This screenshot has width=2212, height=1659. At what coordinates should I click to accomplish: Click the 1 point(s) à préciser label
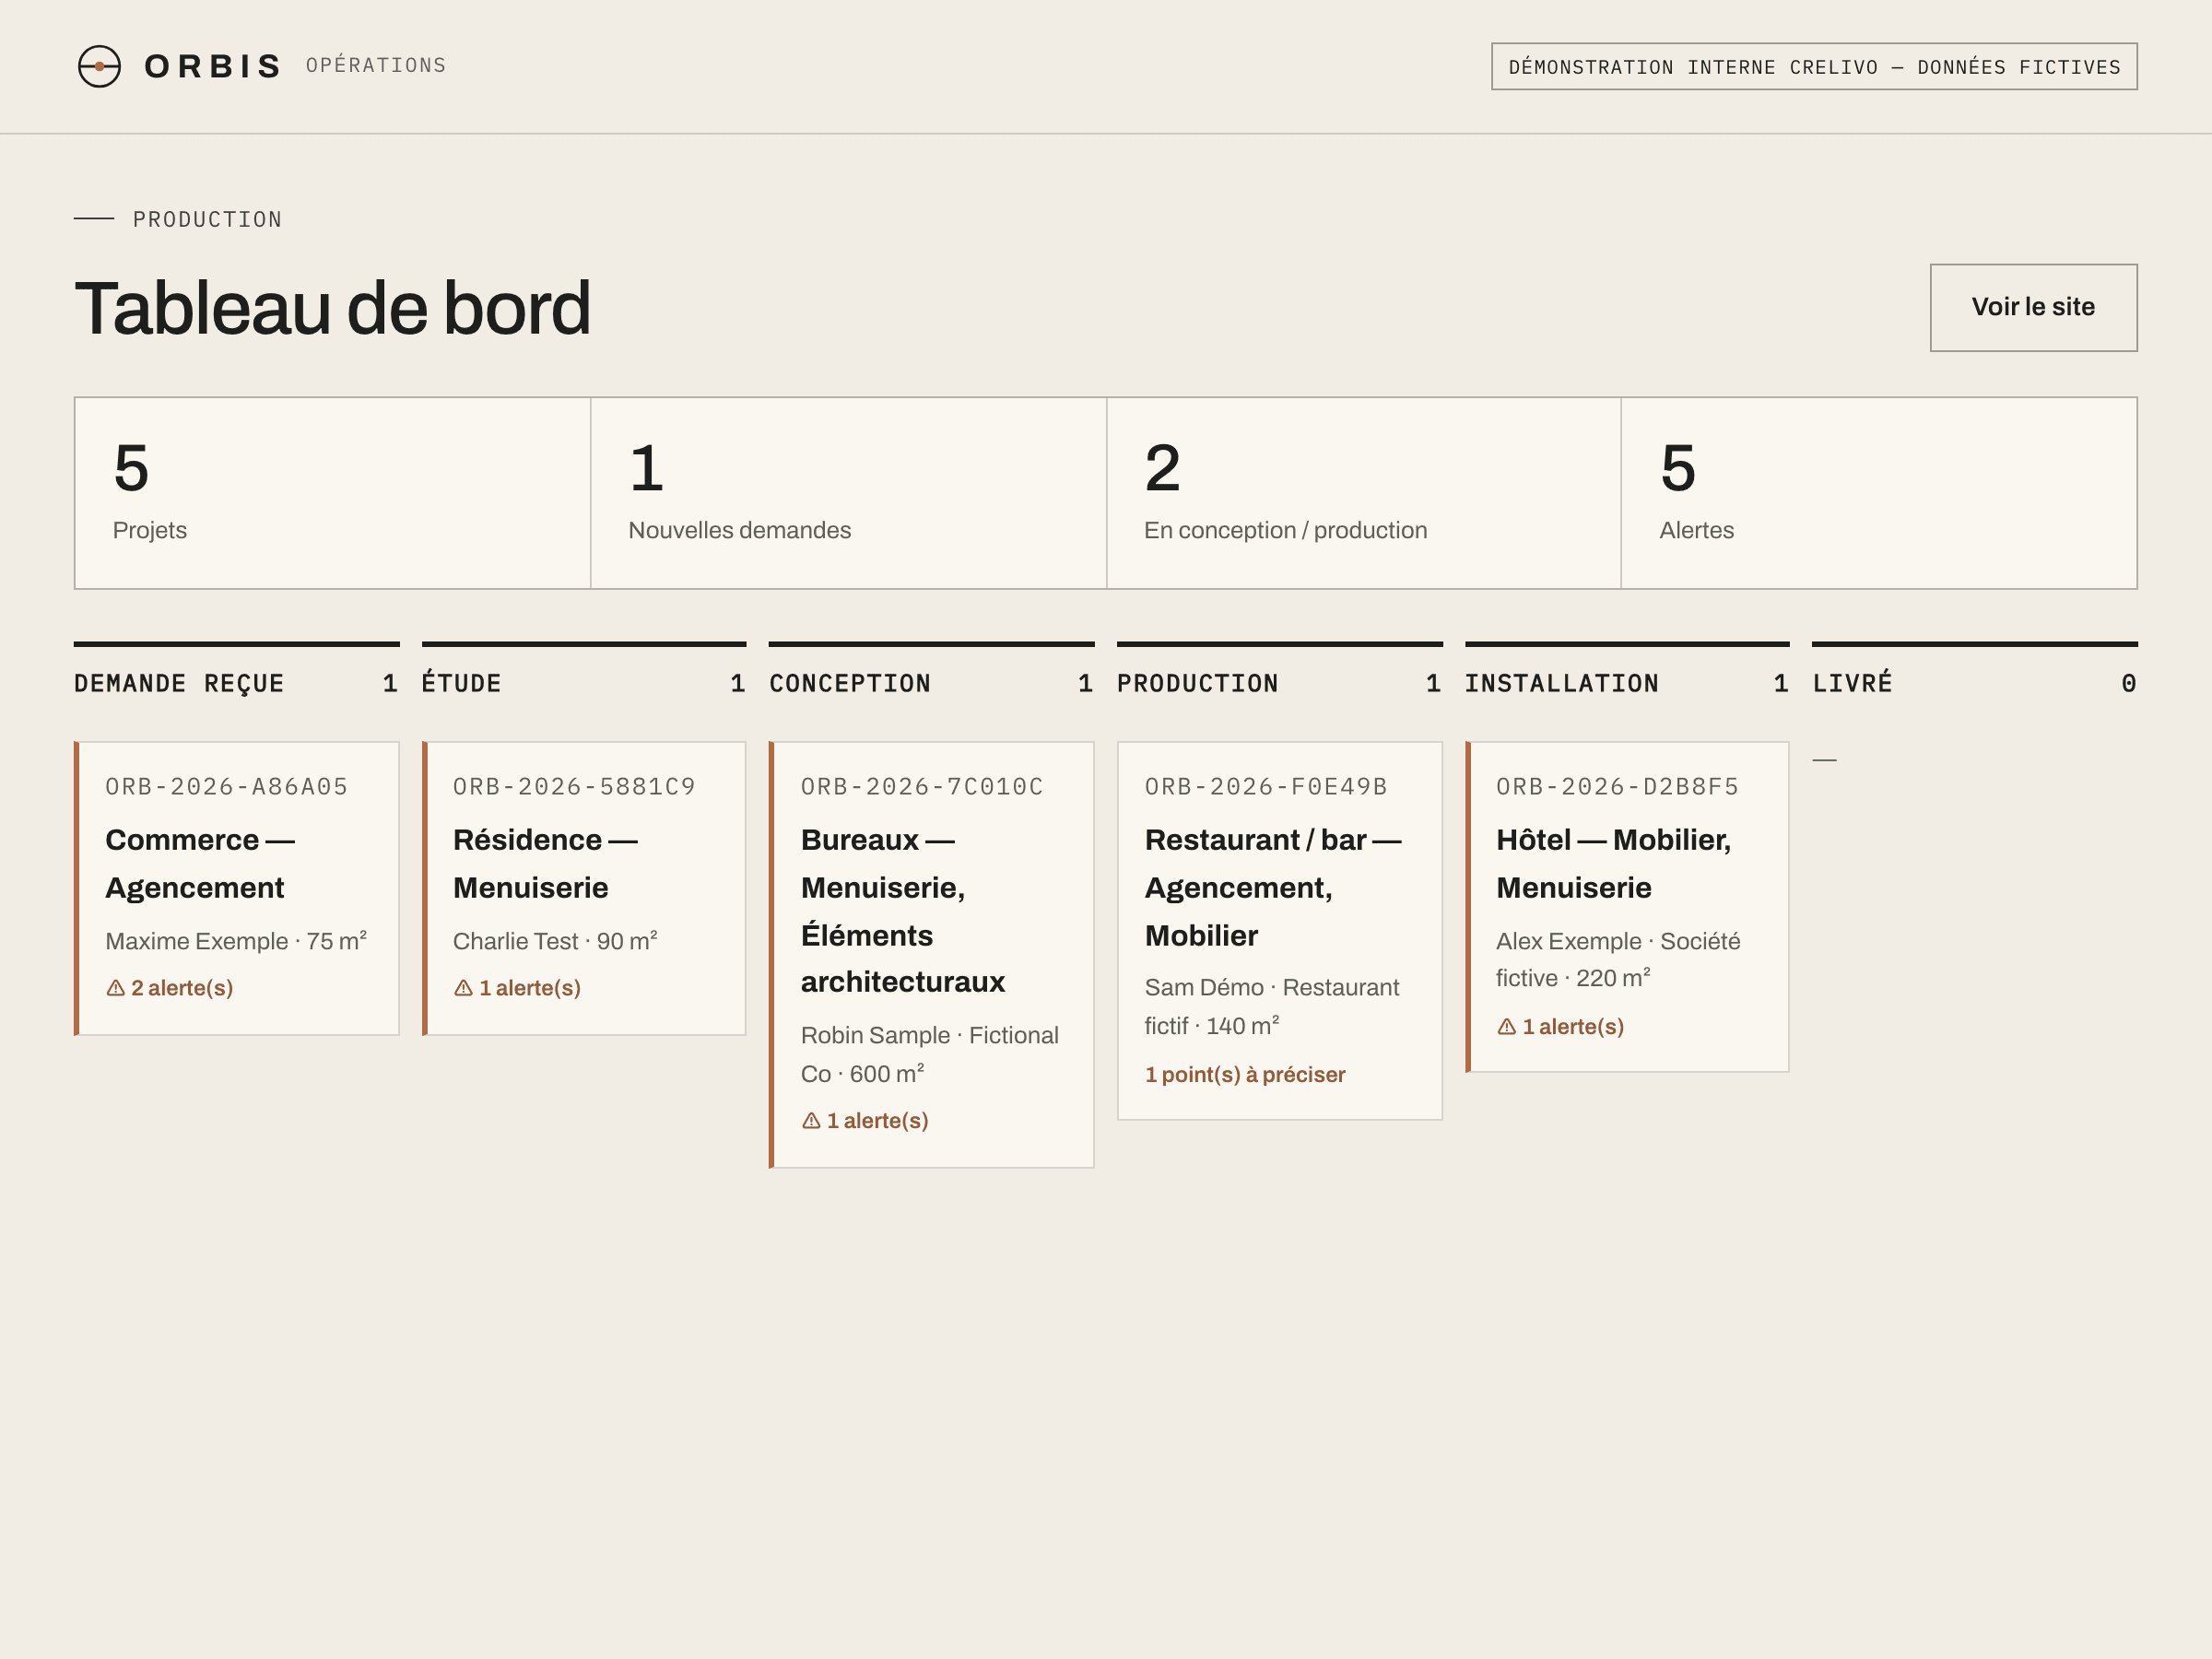click(1245, 1075)
